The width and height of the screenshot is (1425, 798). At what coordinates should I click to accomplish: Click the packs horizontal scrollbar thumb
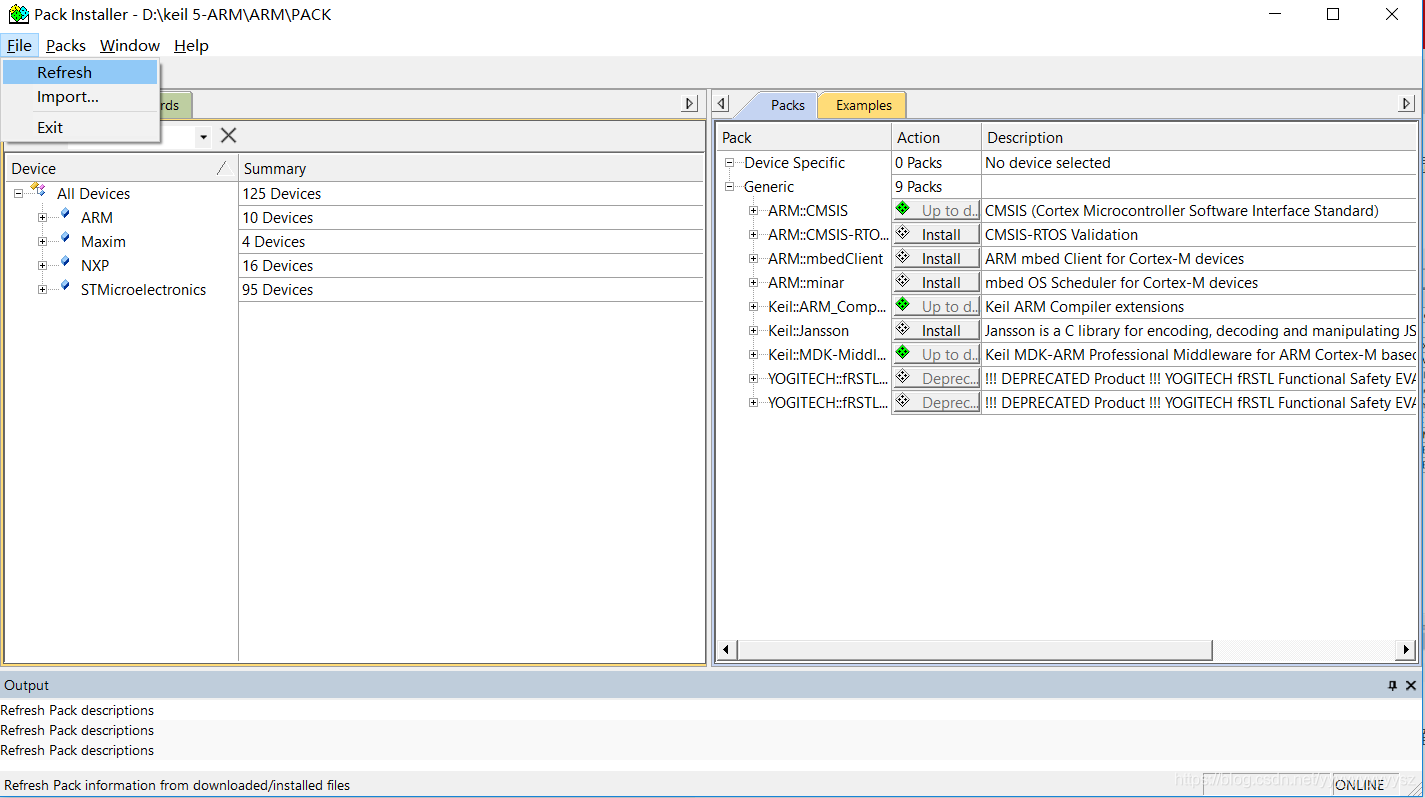(x=976, y=650)
